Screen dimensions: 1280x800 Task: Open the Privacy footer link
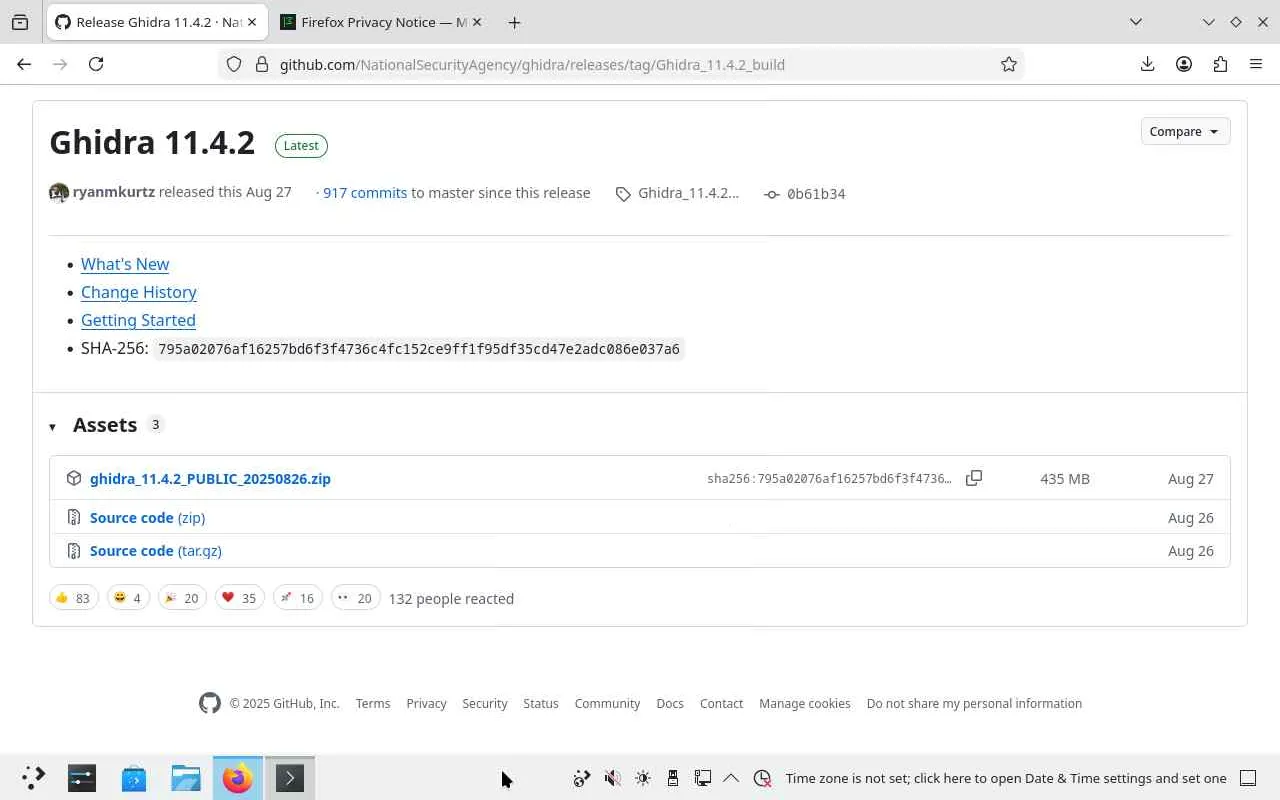[x=426, y=703]
